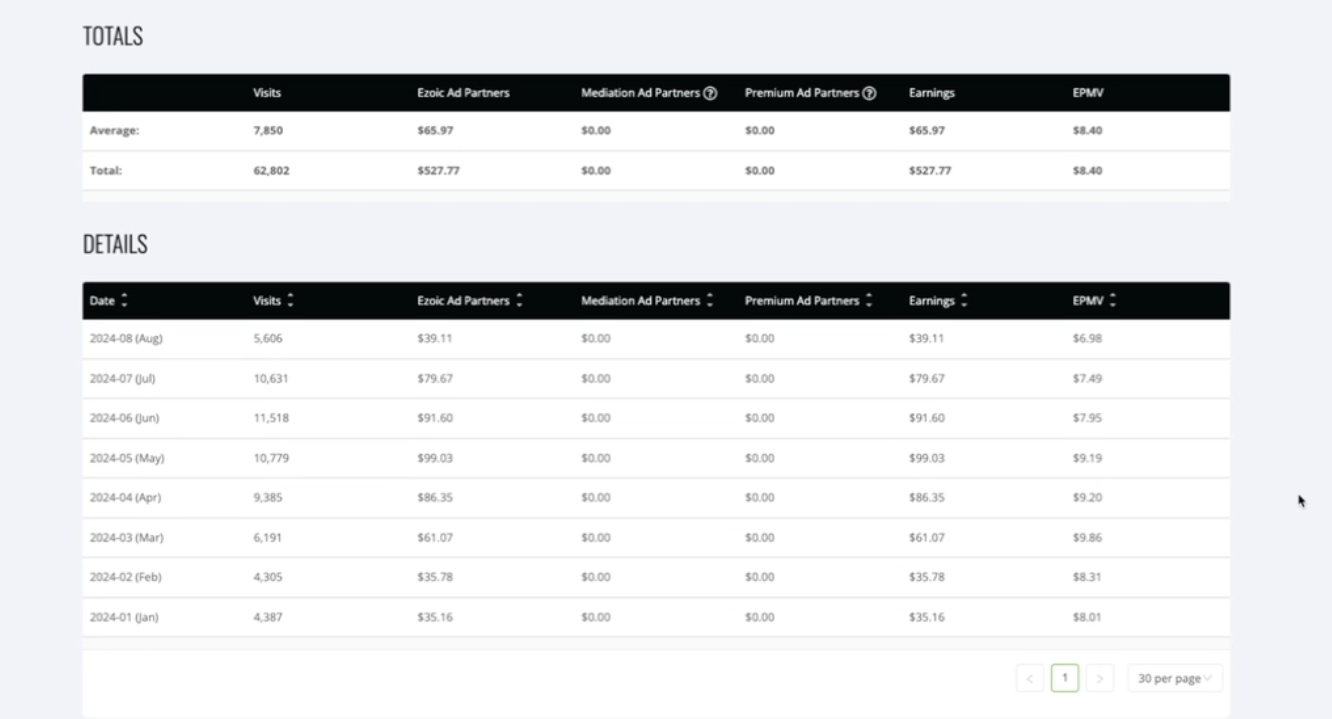Click visits value 6,191

268,537
